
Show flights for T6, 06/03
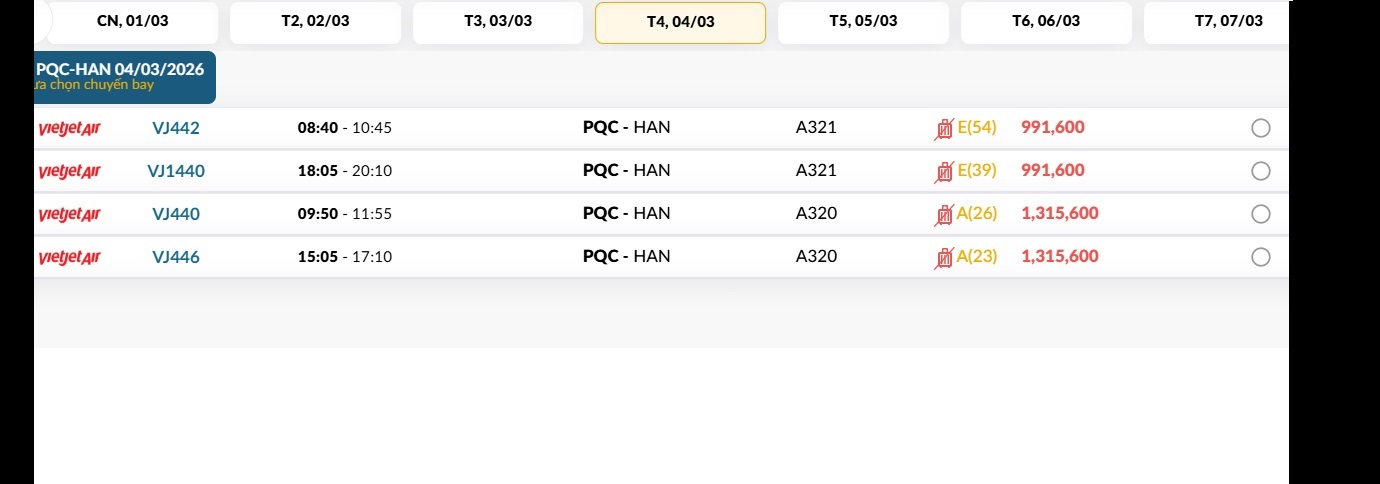pyautogui.click(x=1046, y=22)
